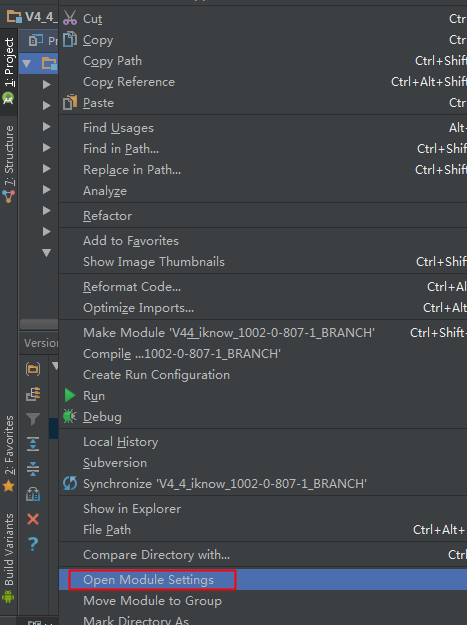Collapse the selected project root folder arrow
Screen dimensions: 467x625
coord(27,63)
